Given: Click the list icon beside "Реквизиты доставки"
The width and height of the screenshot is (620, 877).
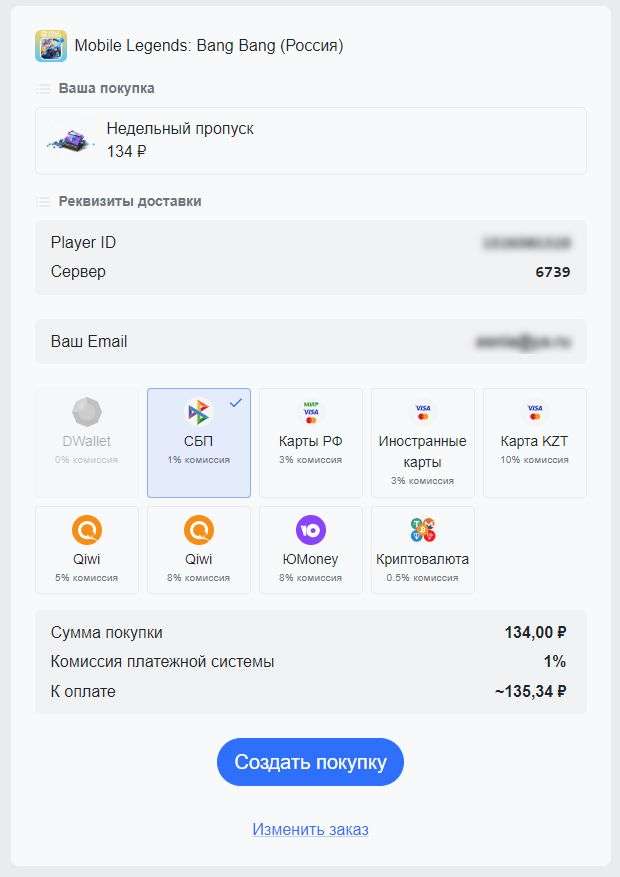Looking at the screenshot, I should 43,202.
